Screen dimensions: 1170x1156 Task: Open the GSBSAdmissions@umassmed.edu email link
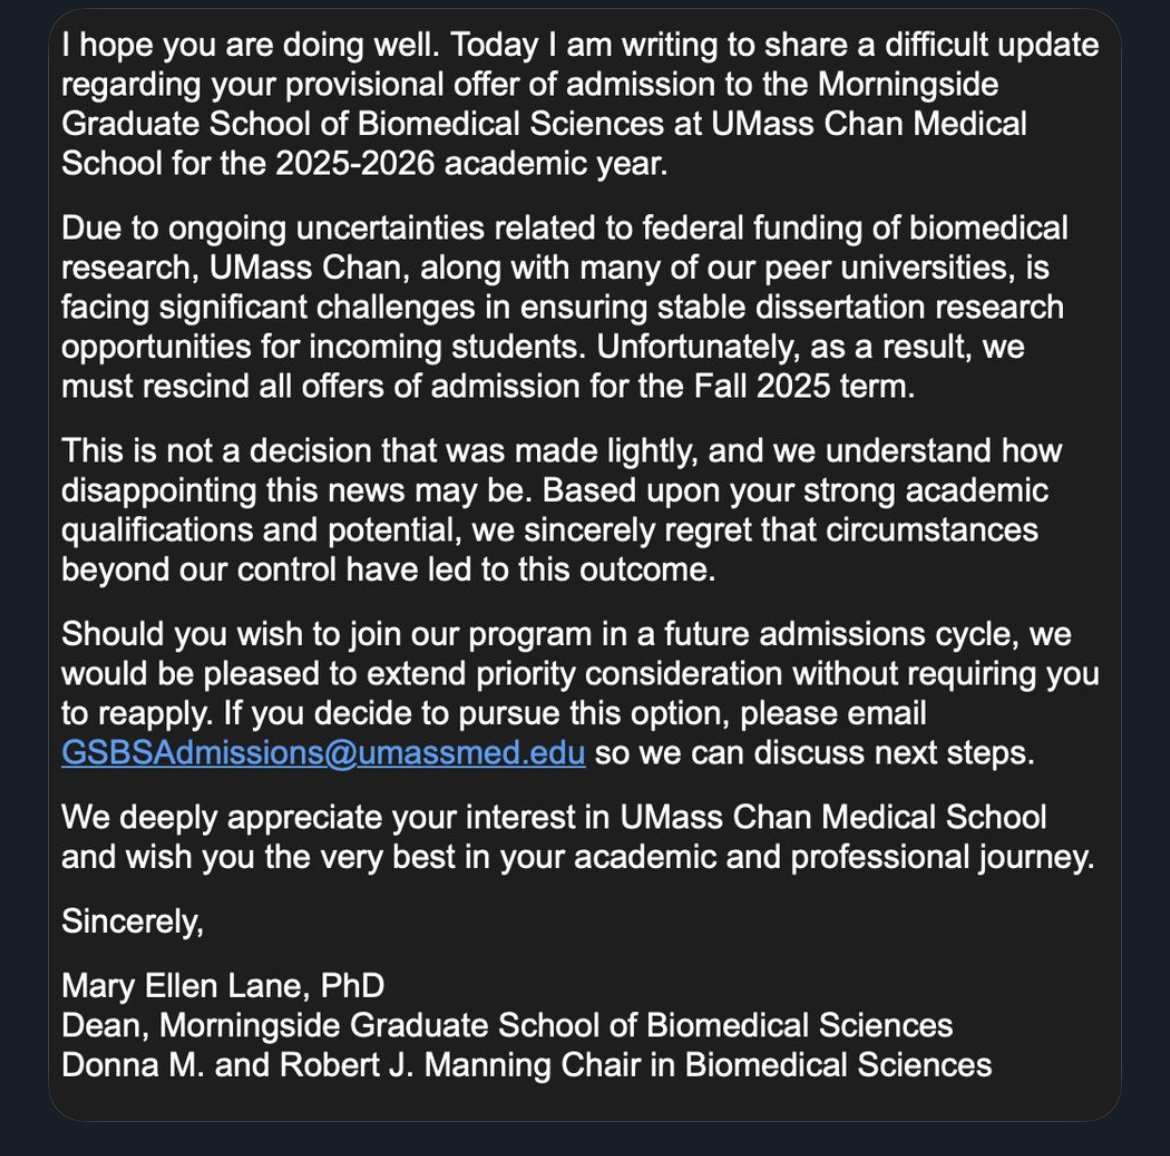pyautogui.click(x=323, y=753)
